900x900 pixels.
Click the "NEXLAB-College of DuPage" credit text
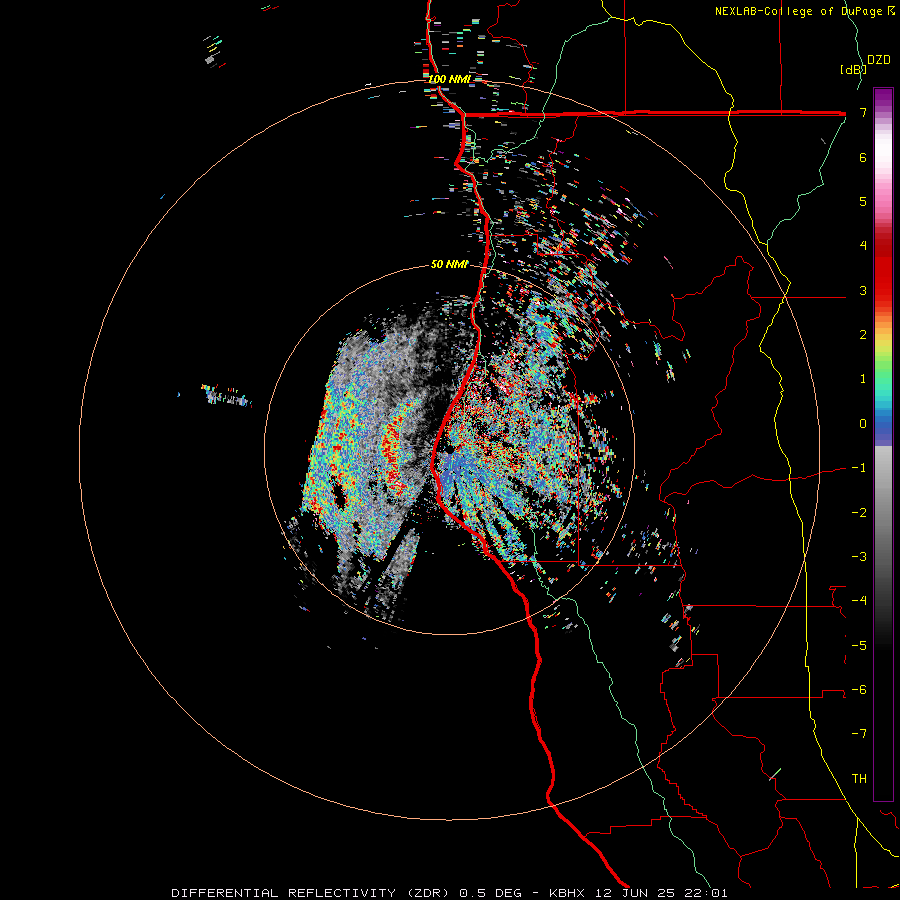pos(800,11)
